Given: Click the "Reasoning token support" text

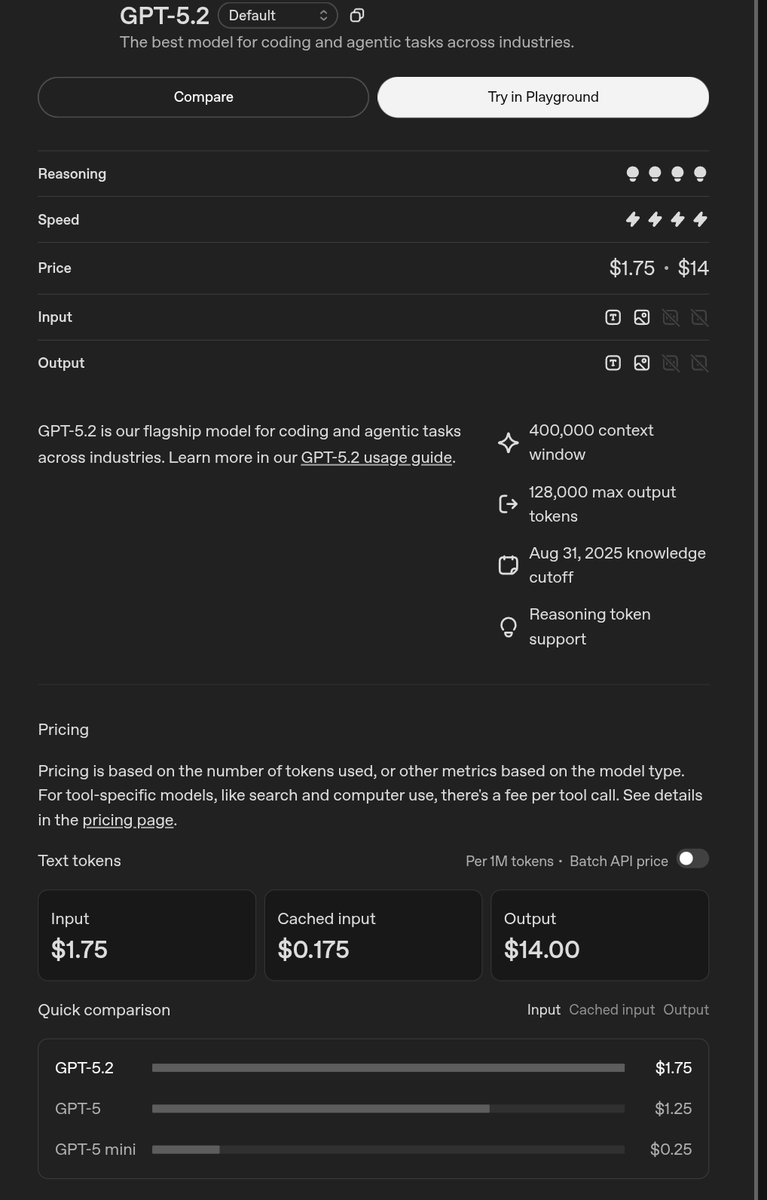Looking at the screenshot, I should tap(590, 627).
